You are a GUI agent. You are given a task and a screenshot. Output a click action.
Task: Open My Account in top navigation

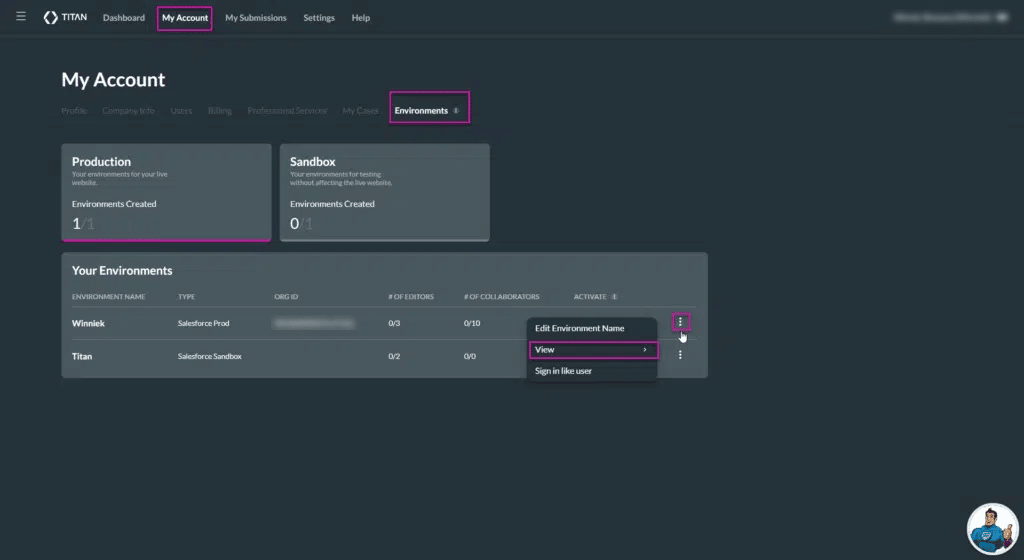coord(185,18)
